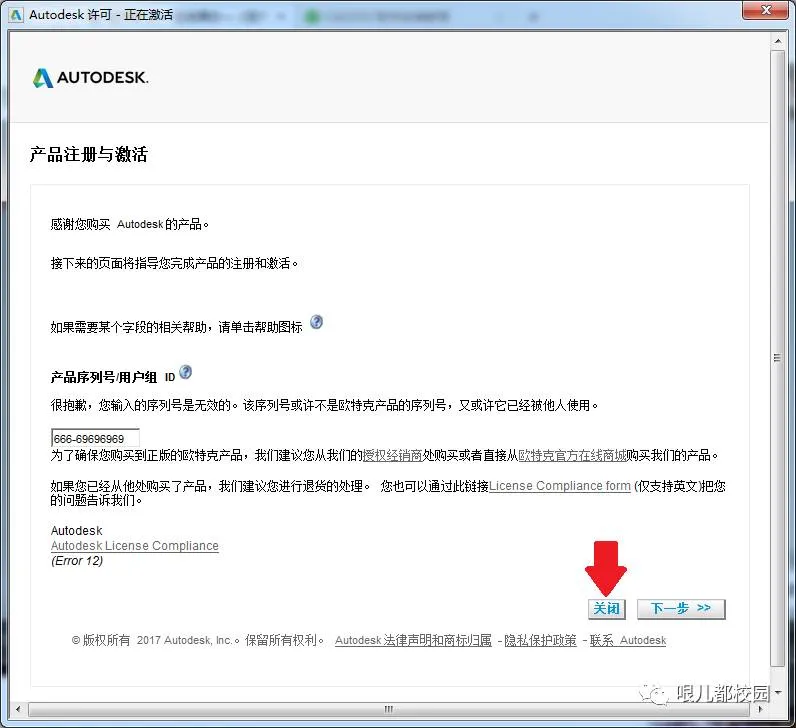Click the 感谢您购买 Autodesk 的产品 text
Screen dimensions: 796x728
pos(129,224)
